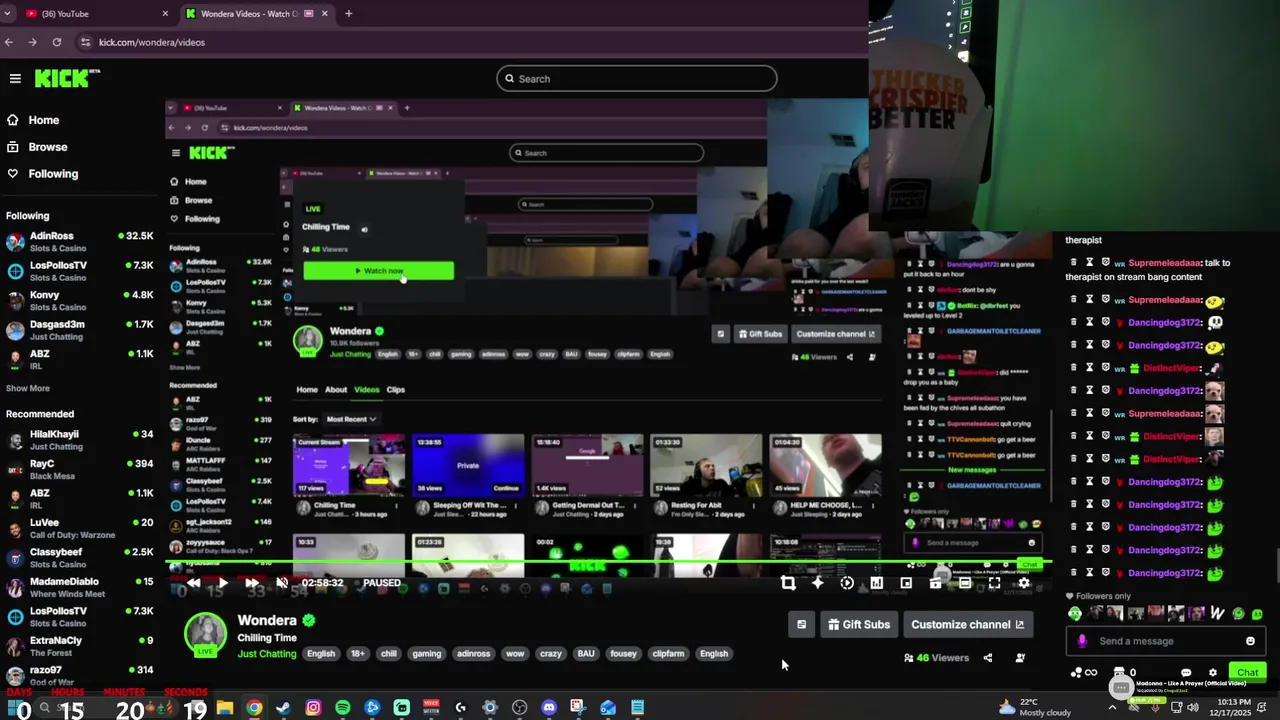1280x720 pixels.
Task: Timeout the user who said 'talk to therapist'
Action: 1090,263
